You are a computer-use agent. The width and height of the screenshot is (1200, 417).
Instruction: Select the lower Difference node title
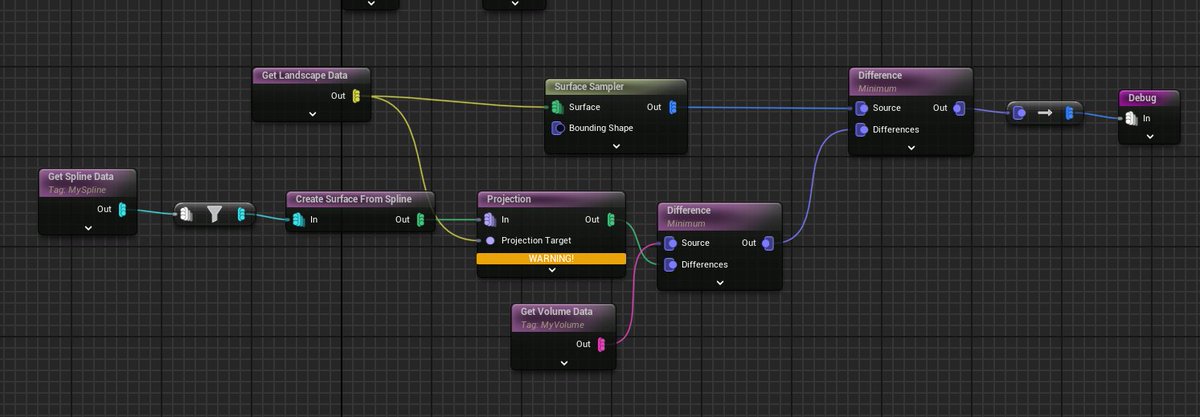[688, 210]
